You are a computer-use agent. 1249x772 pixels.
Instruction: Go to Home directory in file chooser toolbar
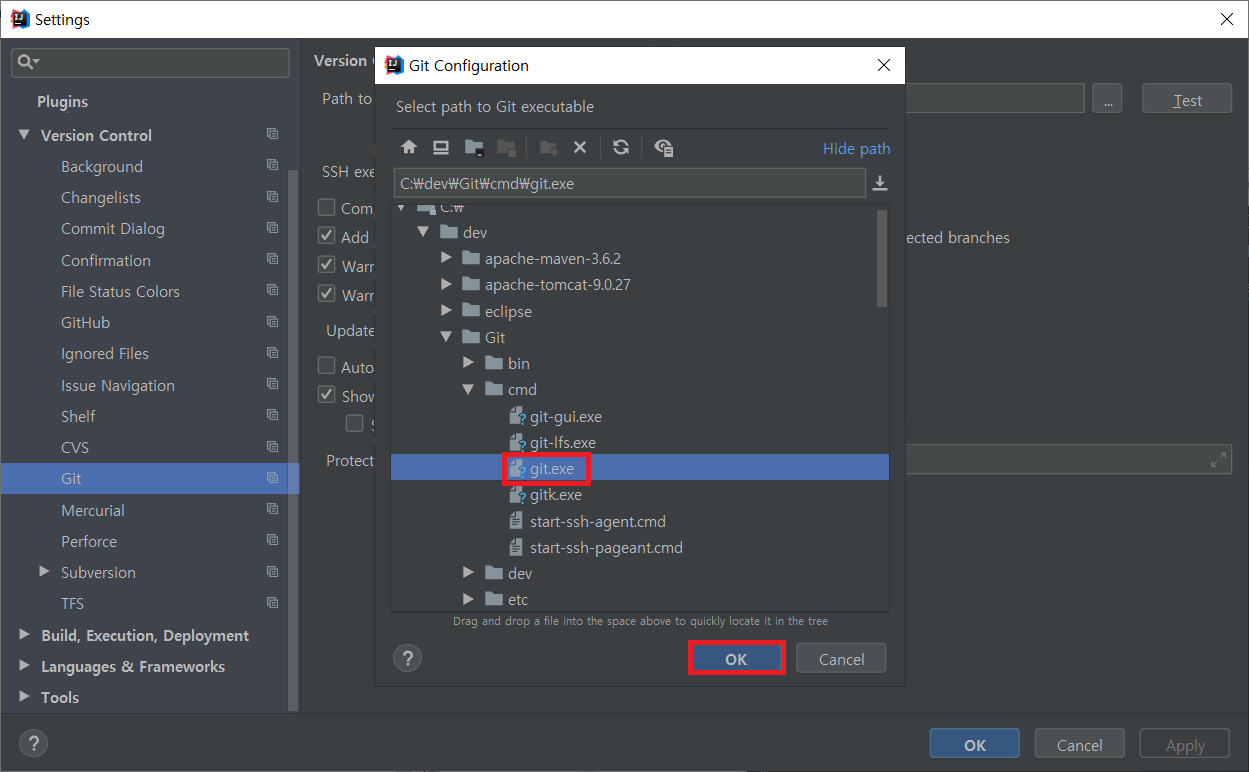409,147
